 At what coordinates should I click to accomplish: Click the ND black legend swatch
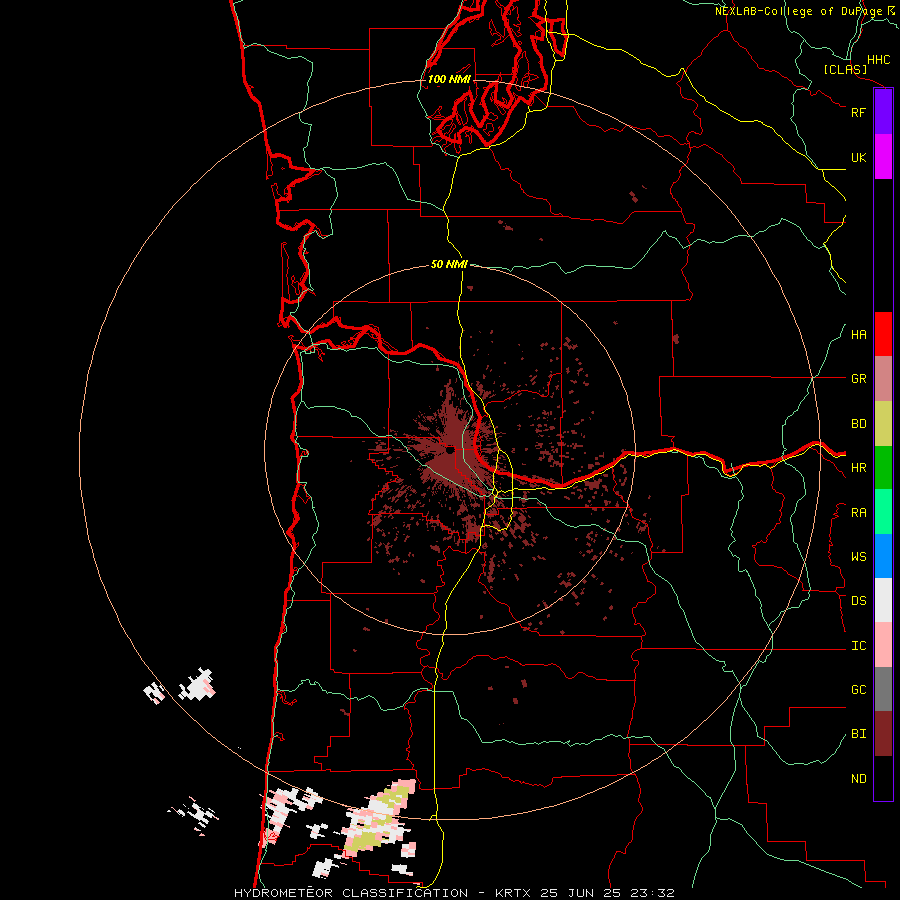tap(883, 778)
